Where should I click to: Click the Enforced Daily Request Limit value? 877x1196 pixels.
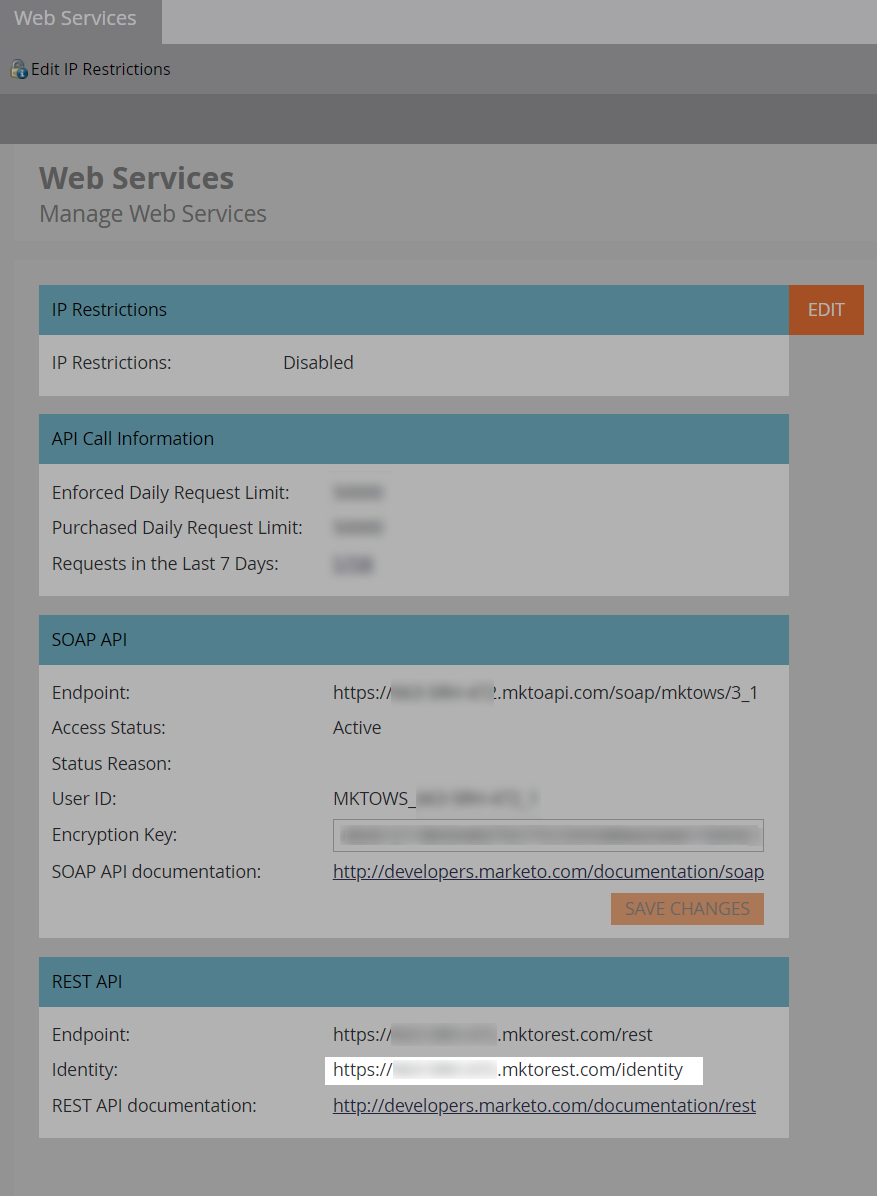(x=358, y=493)
